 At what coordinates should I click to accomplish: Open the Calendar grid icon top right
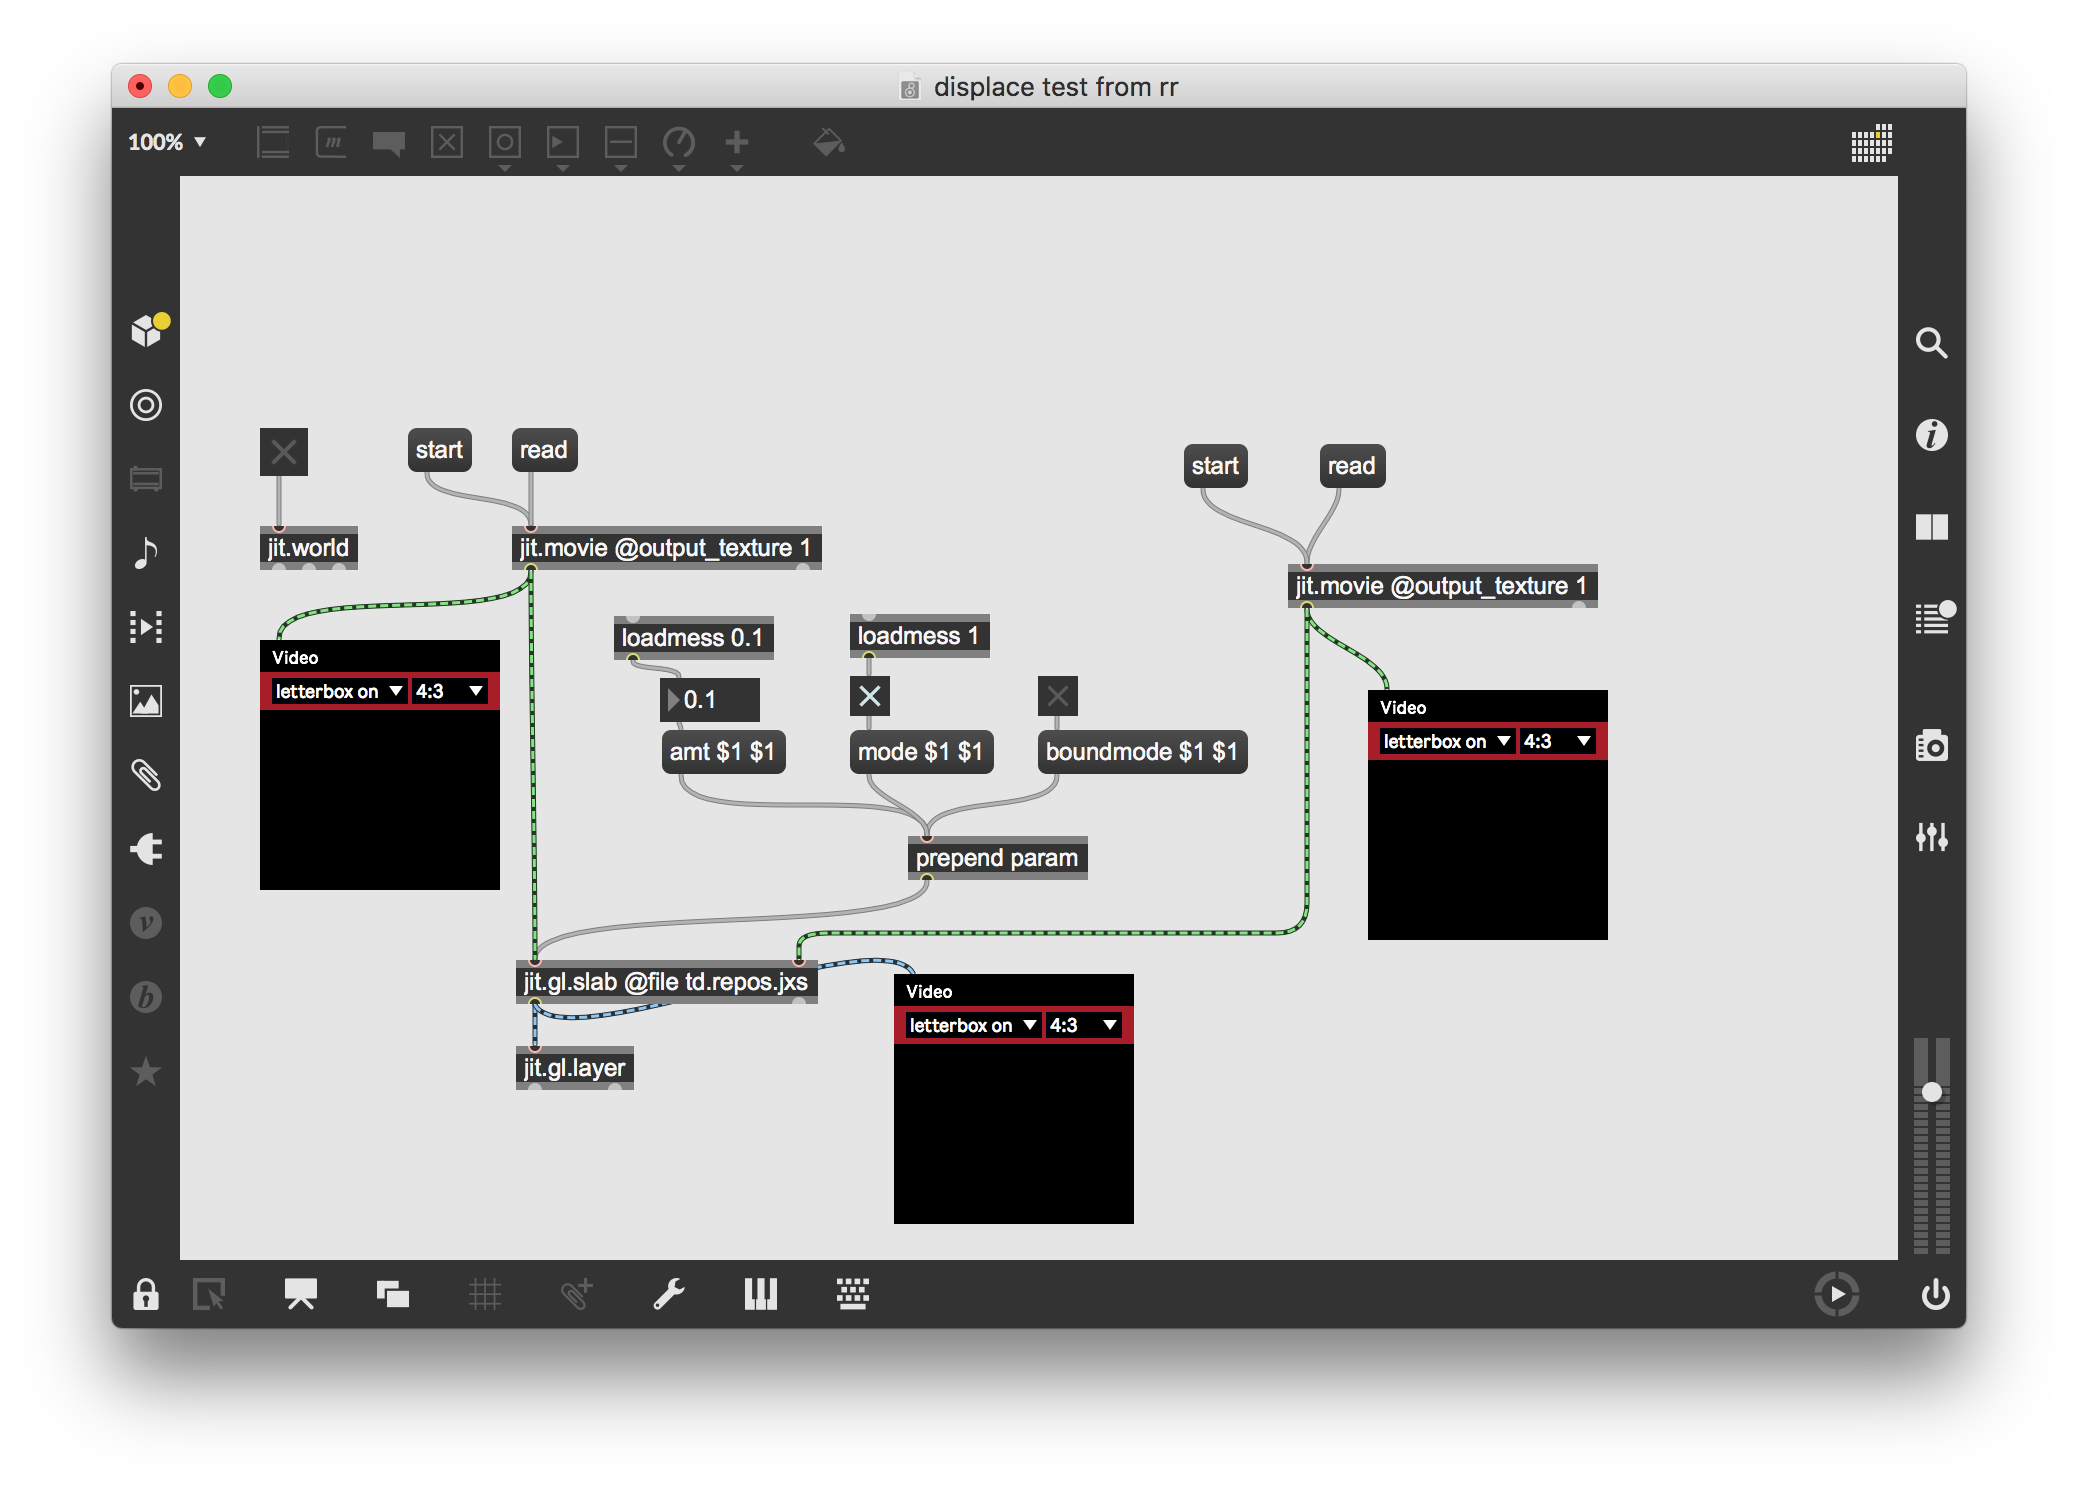1871,143
